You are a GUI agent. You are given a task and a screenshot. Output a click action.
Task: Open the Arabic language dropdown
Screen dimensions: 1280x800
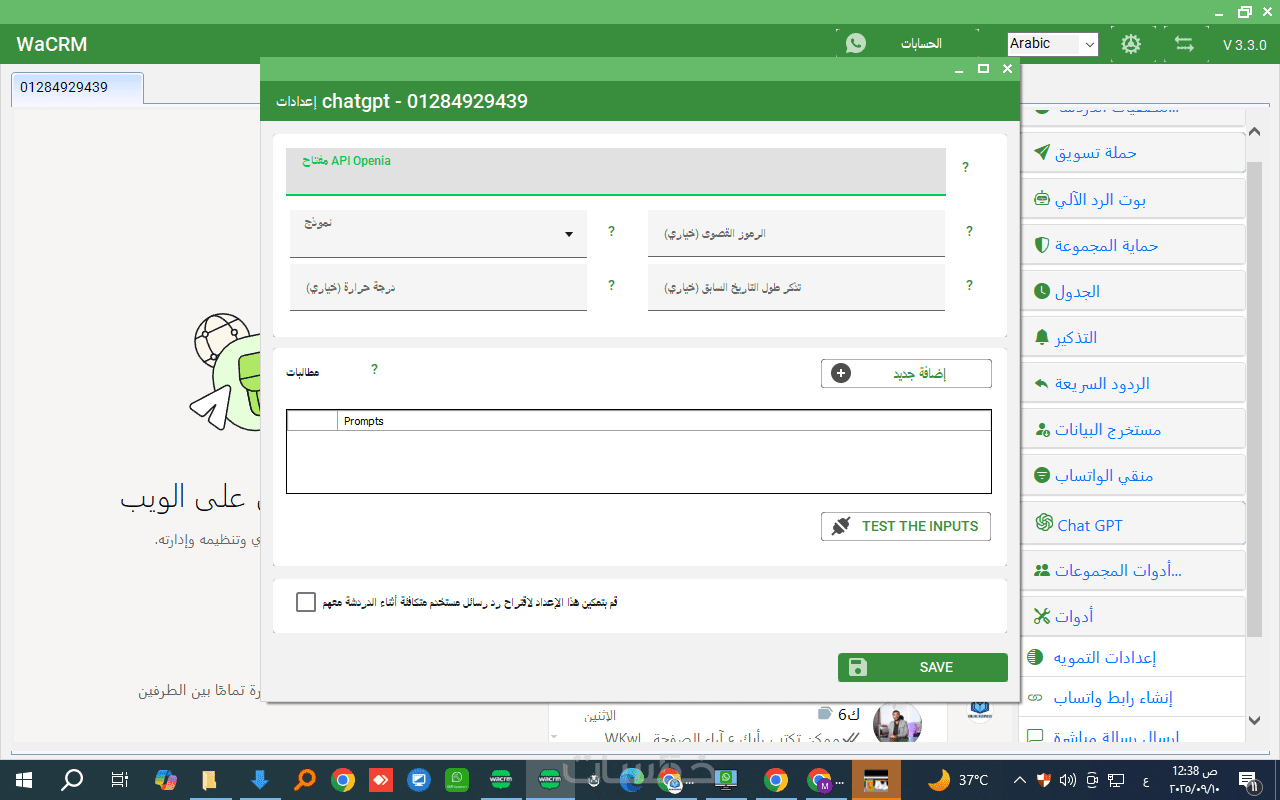1053,44
